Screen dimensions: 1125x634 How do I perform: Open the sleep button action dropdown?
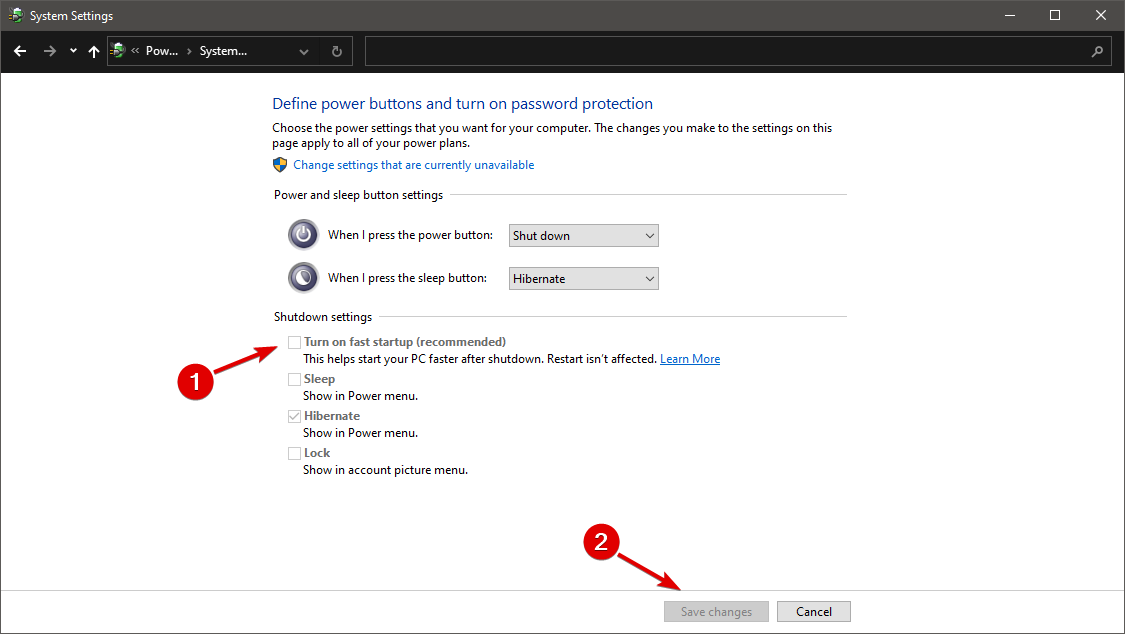point(583,278)
